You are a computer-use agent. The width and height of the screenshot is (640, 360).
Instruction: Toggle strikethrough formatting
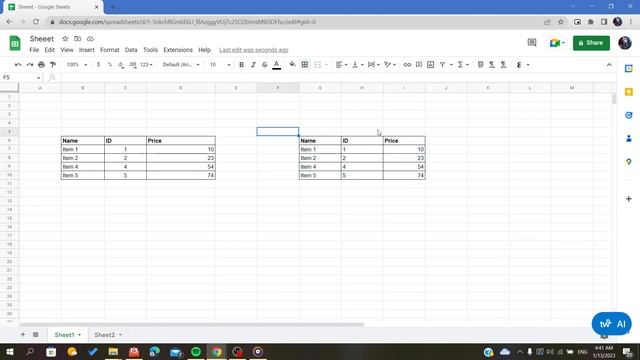264,64
